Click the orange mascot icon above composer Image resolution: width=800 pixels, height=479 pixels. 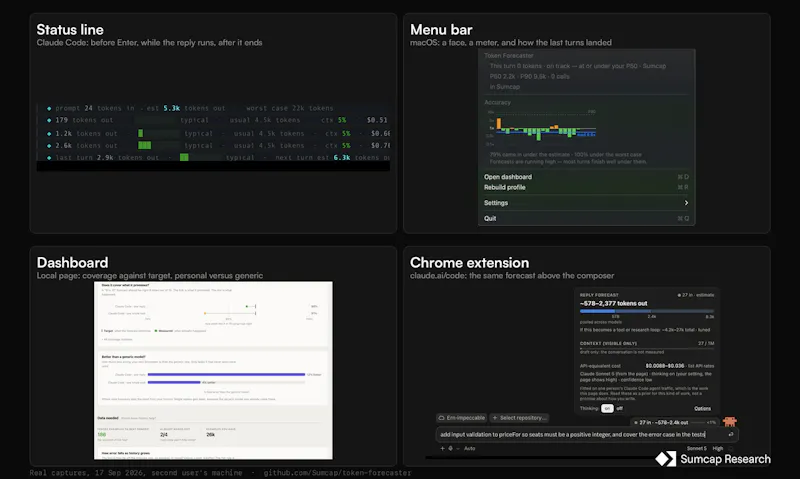pyautogui.click(x=730, y=421)
